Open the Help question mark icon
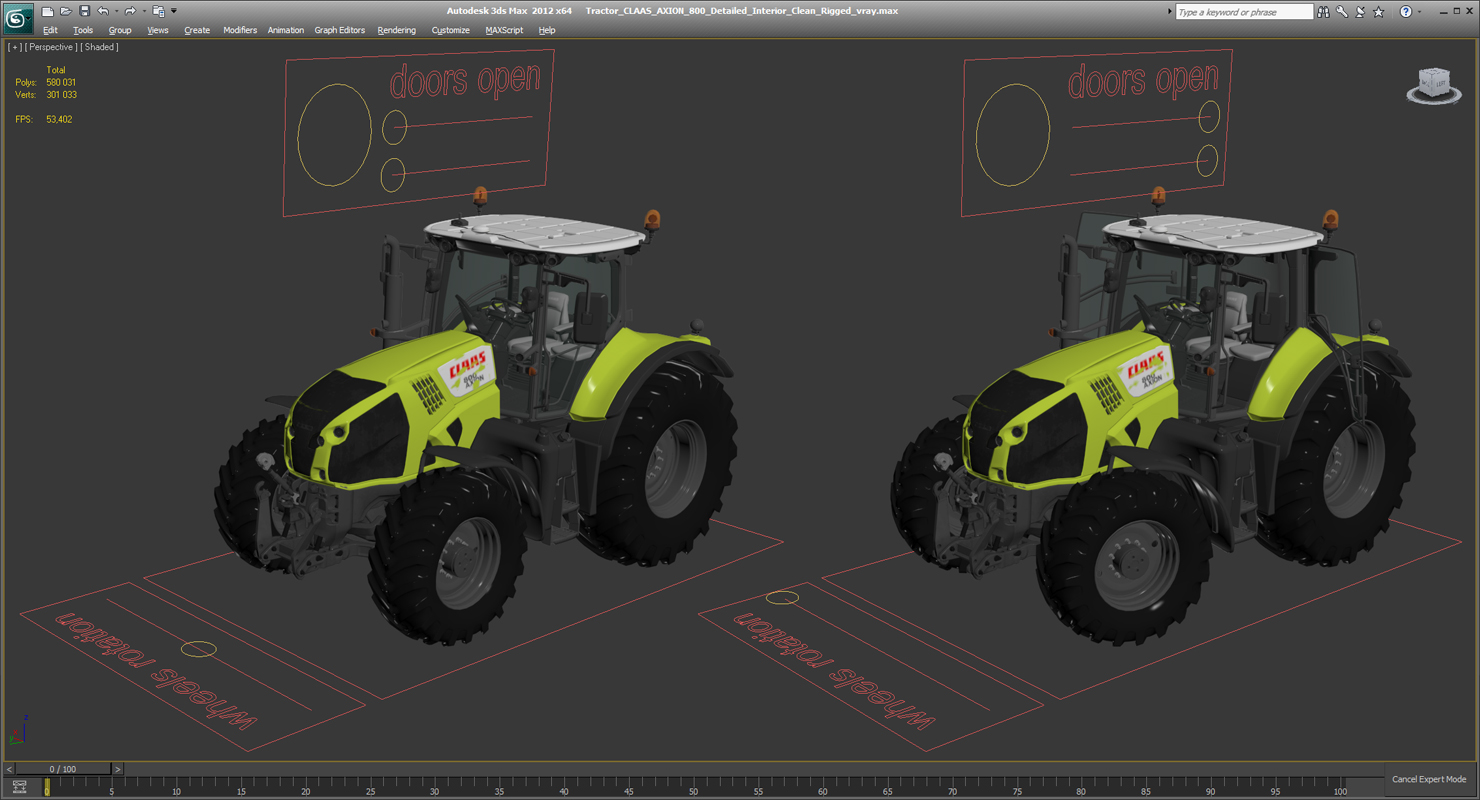The width and height of the screenshot is (1480, 800). pos(1406,12)
